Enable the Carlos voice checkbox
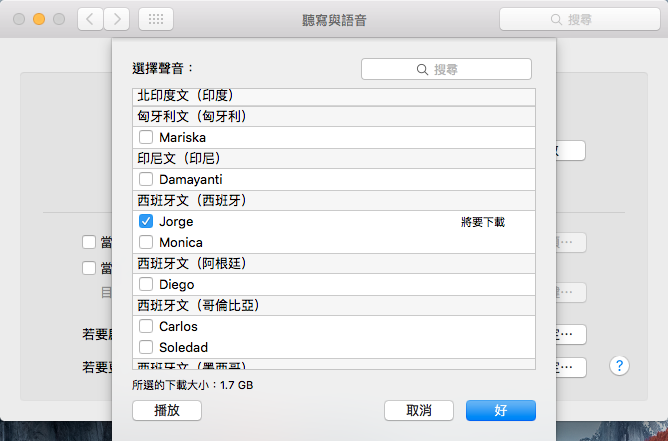The height and width of the screenshot is (441, 668). point(146,326)
